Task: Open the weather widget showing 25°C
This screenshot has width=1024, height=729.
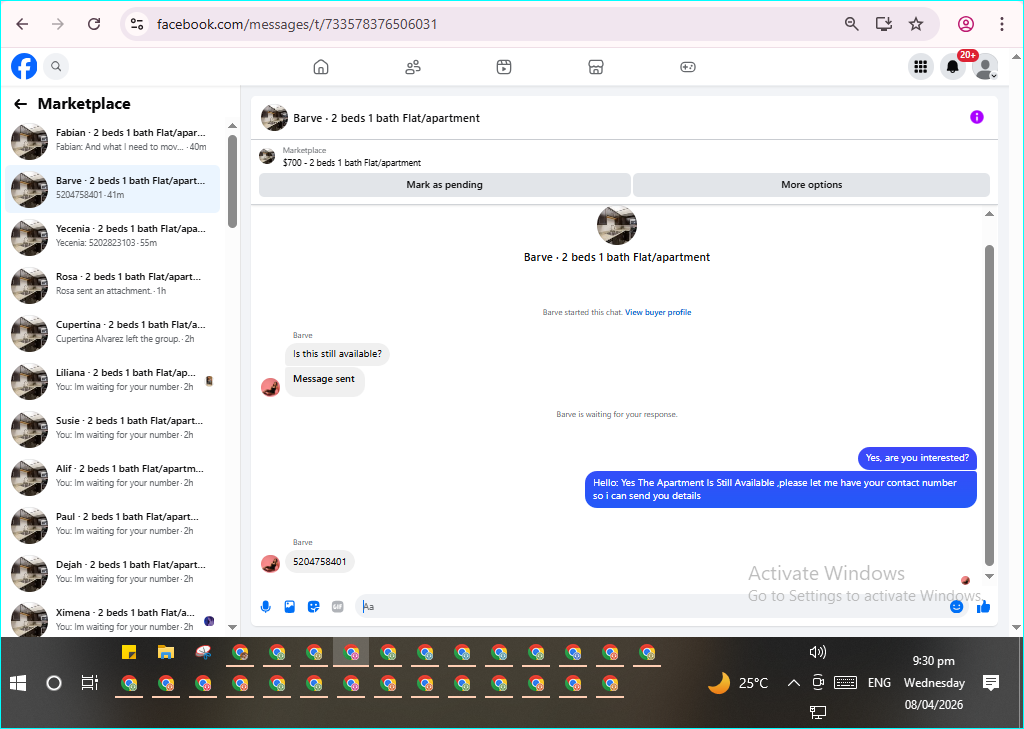Action: click(739, 683)
